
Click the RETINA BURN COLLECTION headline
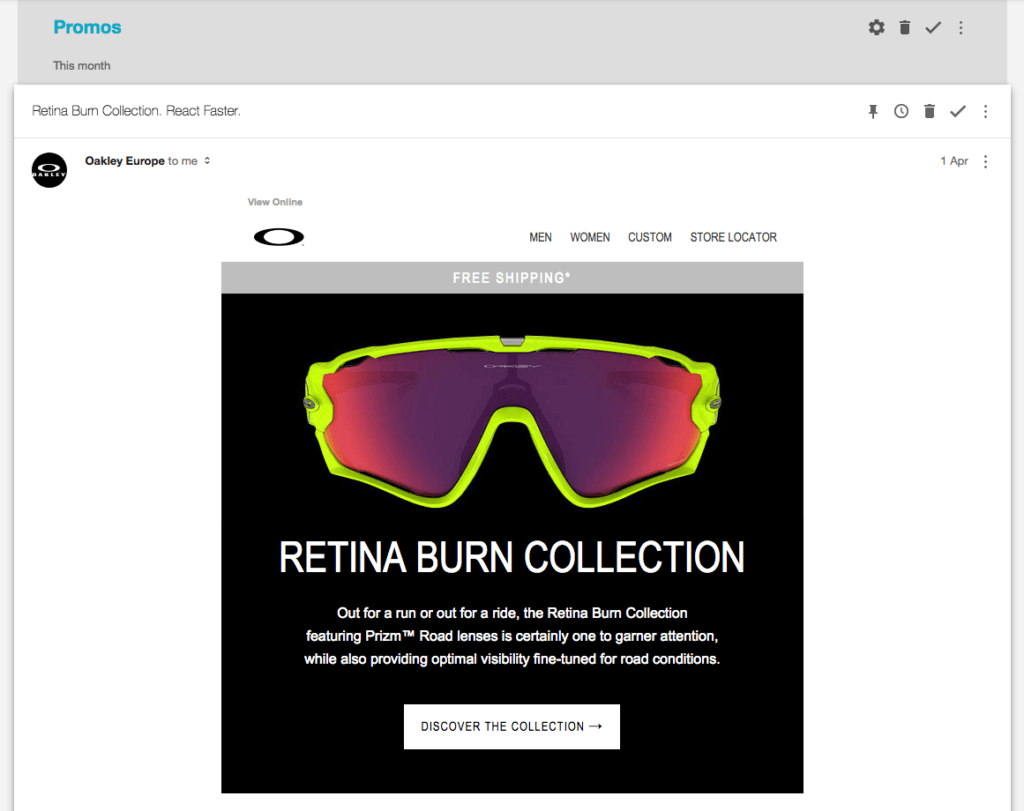(512, 557)
